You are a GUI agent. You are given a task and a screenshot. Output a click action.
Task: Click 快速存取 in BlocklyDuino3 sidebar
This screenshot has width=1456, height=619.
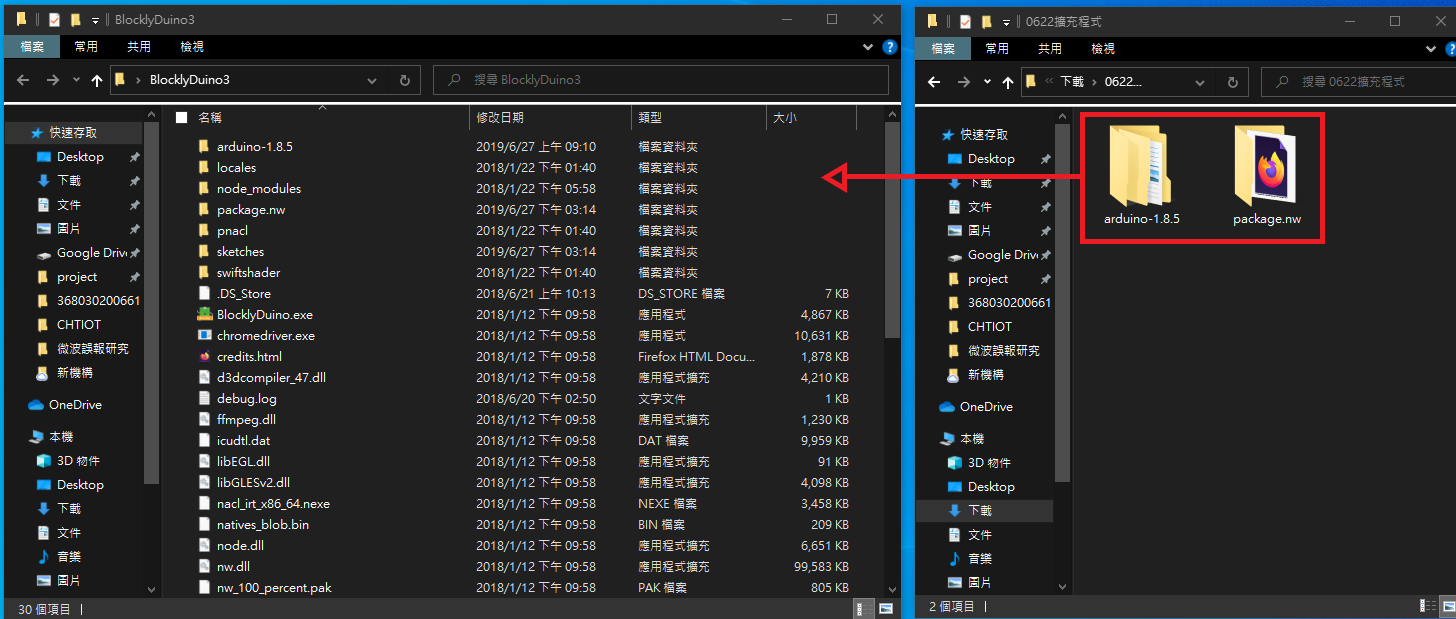[73, 133]
